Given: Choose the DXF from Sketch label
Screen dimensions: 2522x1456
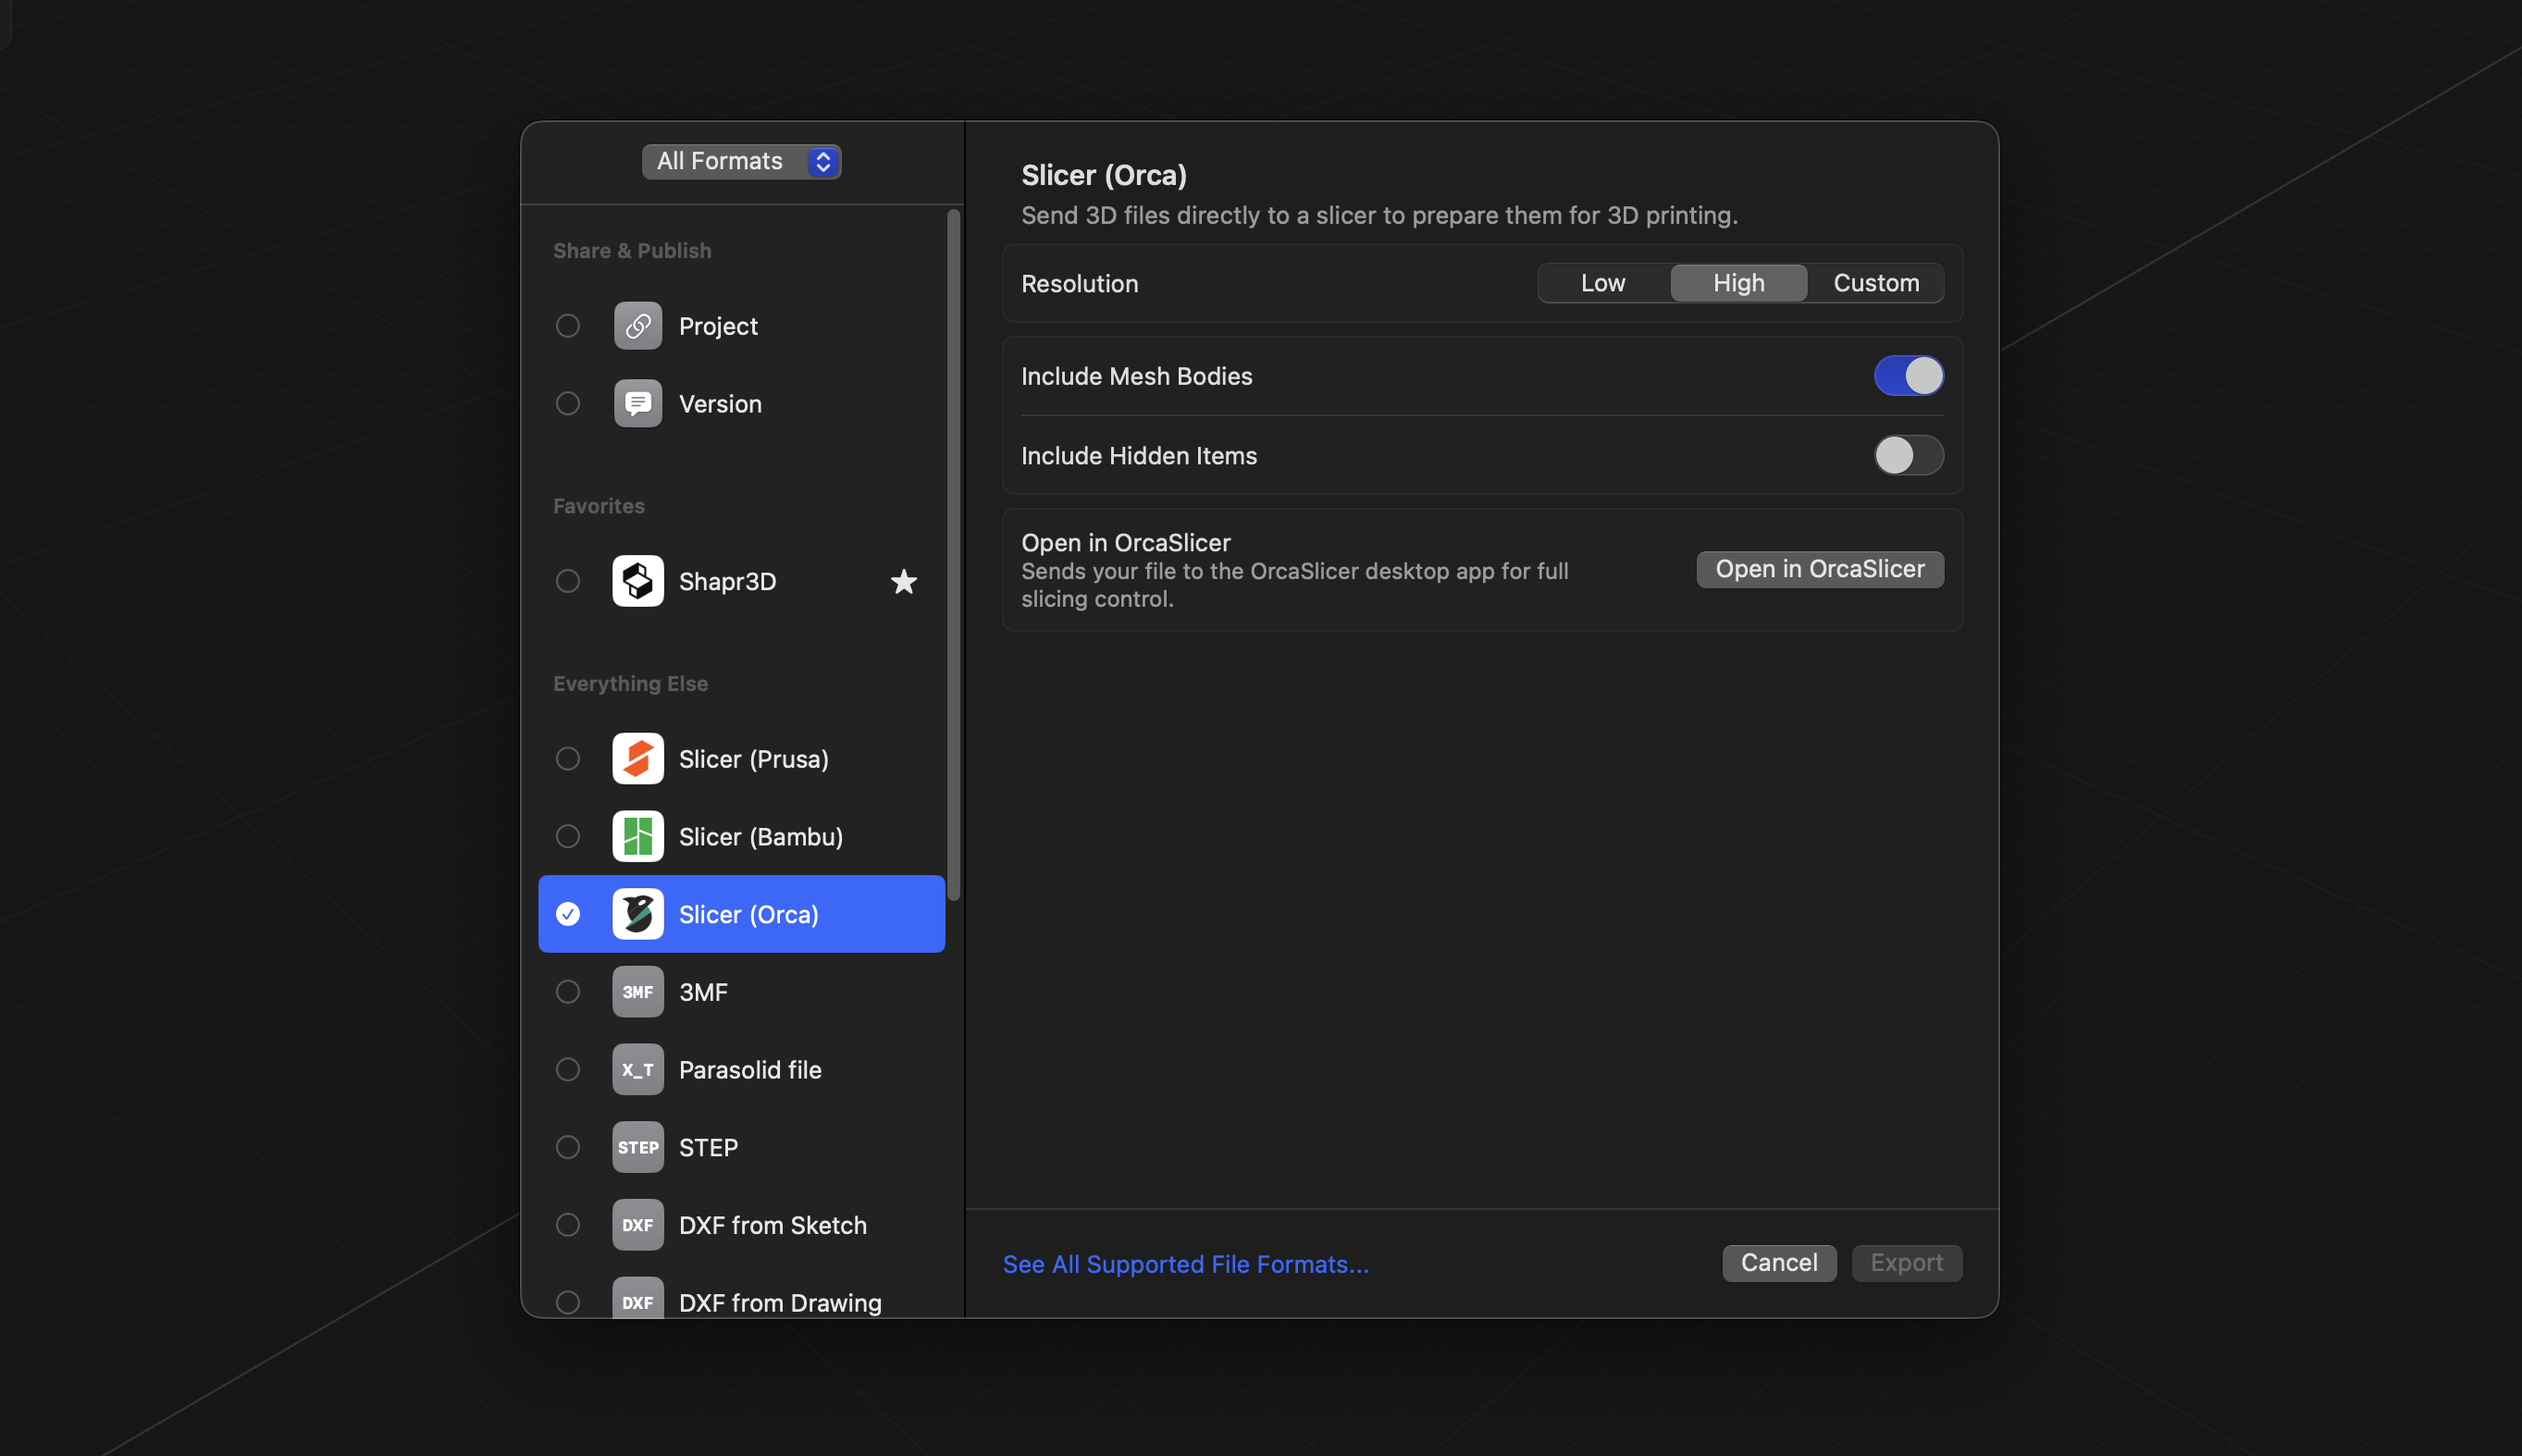Looking at the screenshot, I should [x=773, y=1225].
